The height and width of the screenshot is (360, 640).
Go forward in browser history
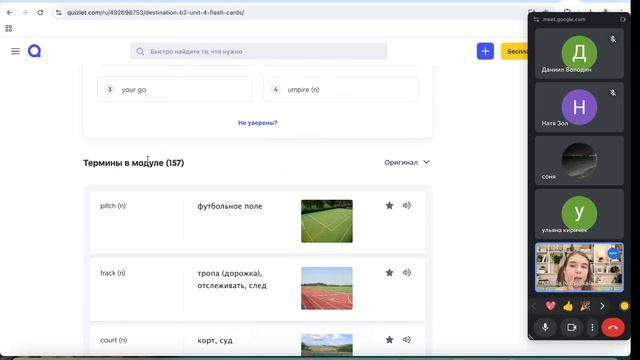pyautogui.click(x=25, y=13)
